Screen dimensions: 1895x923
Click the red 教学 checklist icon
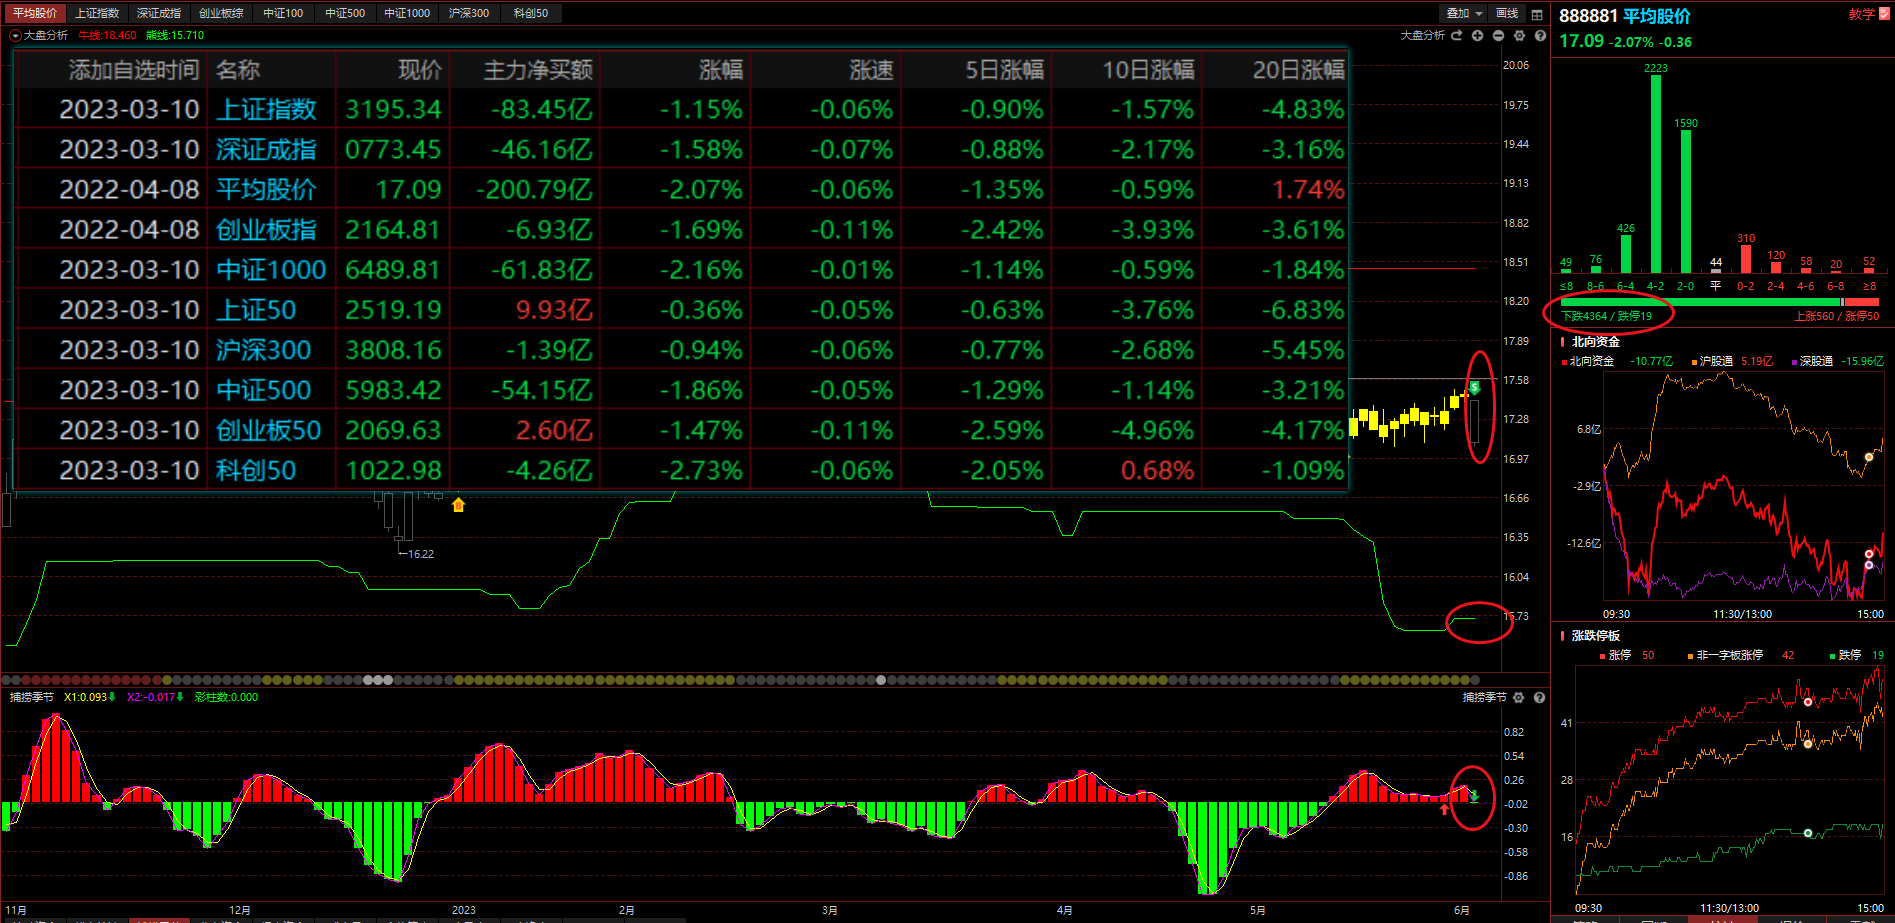1883,14
